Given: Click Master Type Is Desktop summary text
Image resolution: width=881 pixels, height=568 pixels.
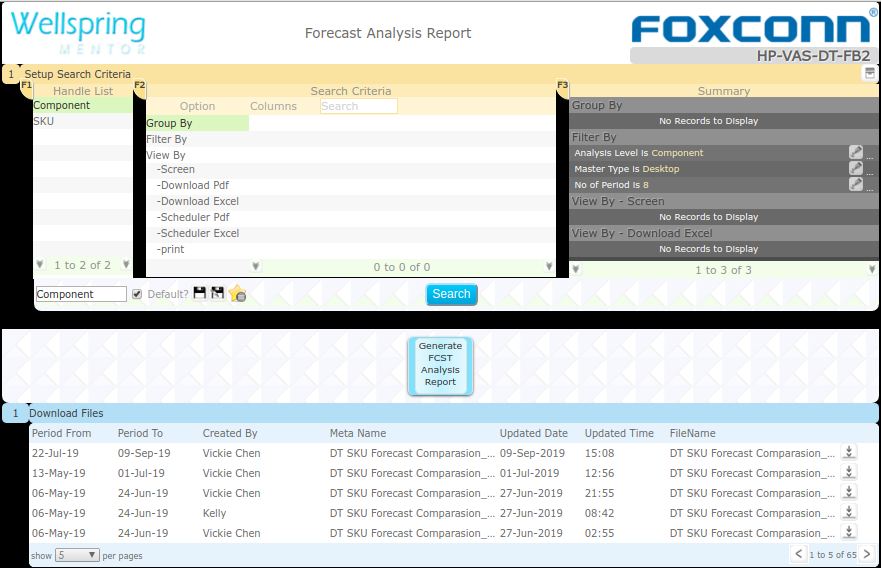Looking at the screenshot, I should [x=626, y=169].
